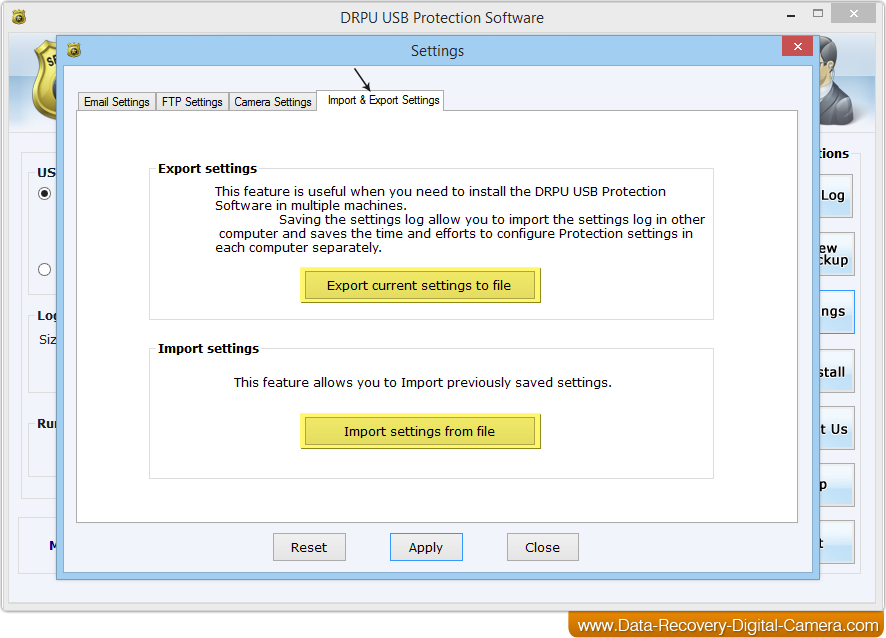Click the Settings button in main window sidebar
Viewport: 886px width, 638px height.
tap(836, 312)
